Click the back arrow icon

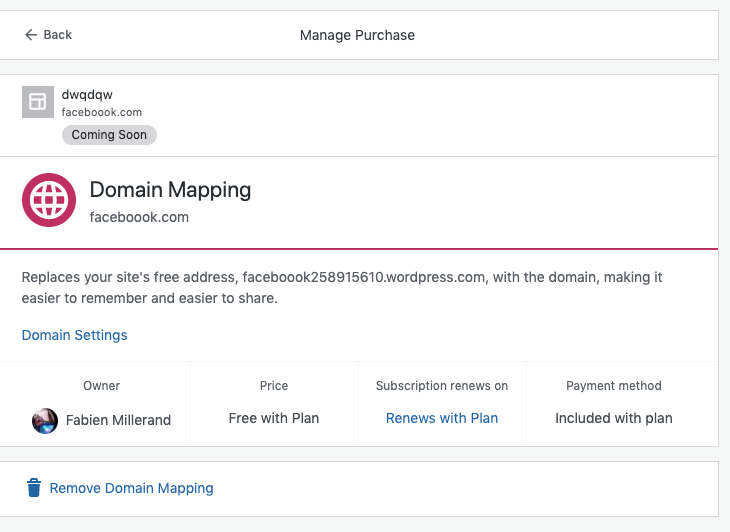(x=31, y=35)
